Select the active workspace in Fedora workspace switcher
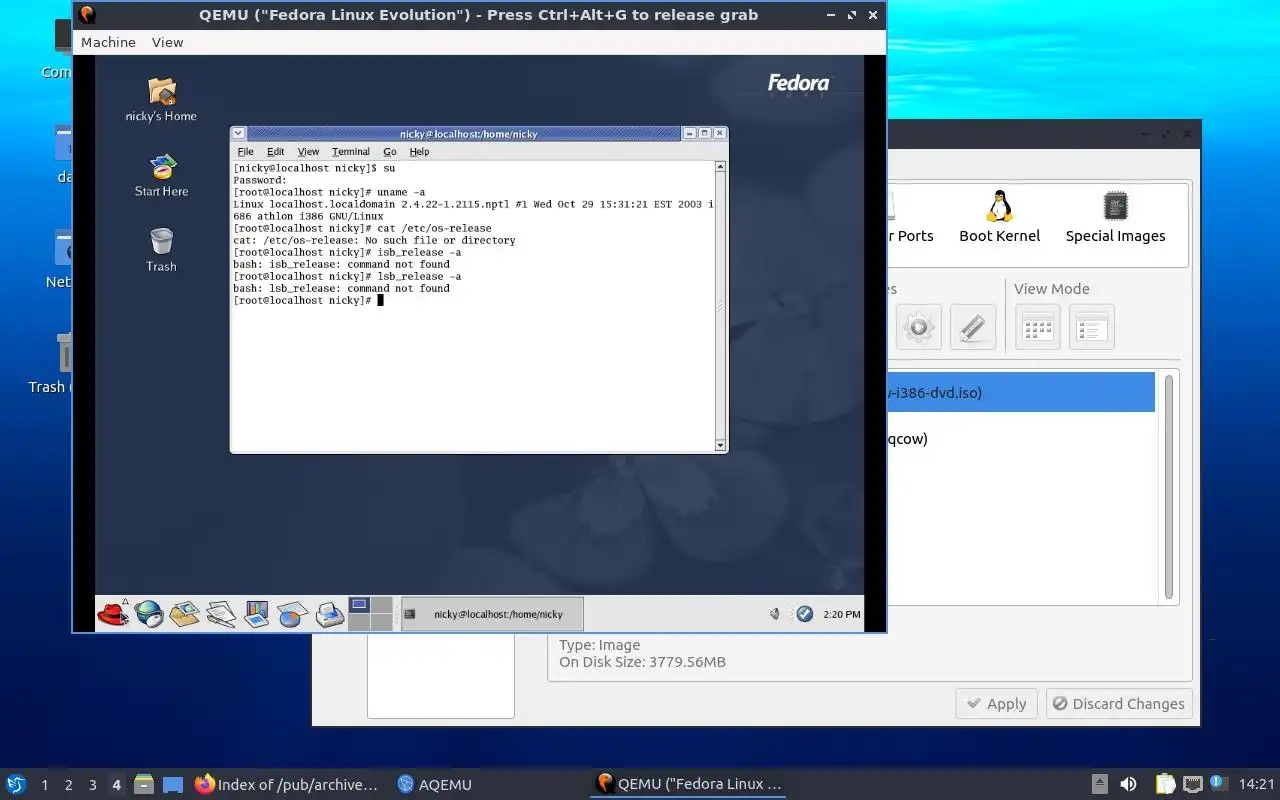 coord(358,605)
